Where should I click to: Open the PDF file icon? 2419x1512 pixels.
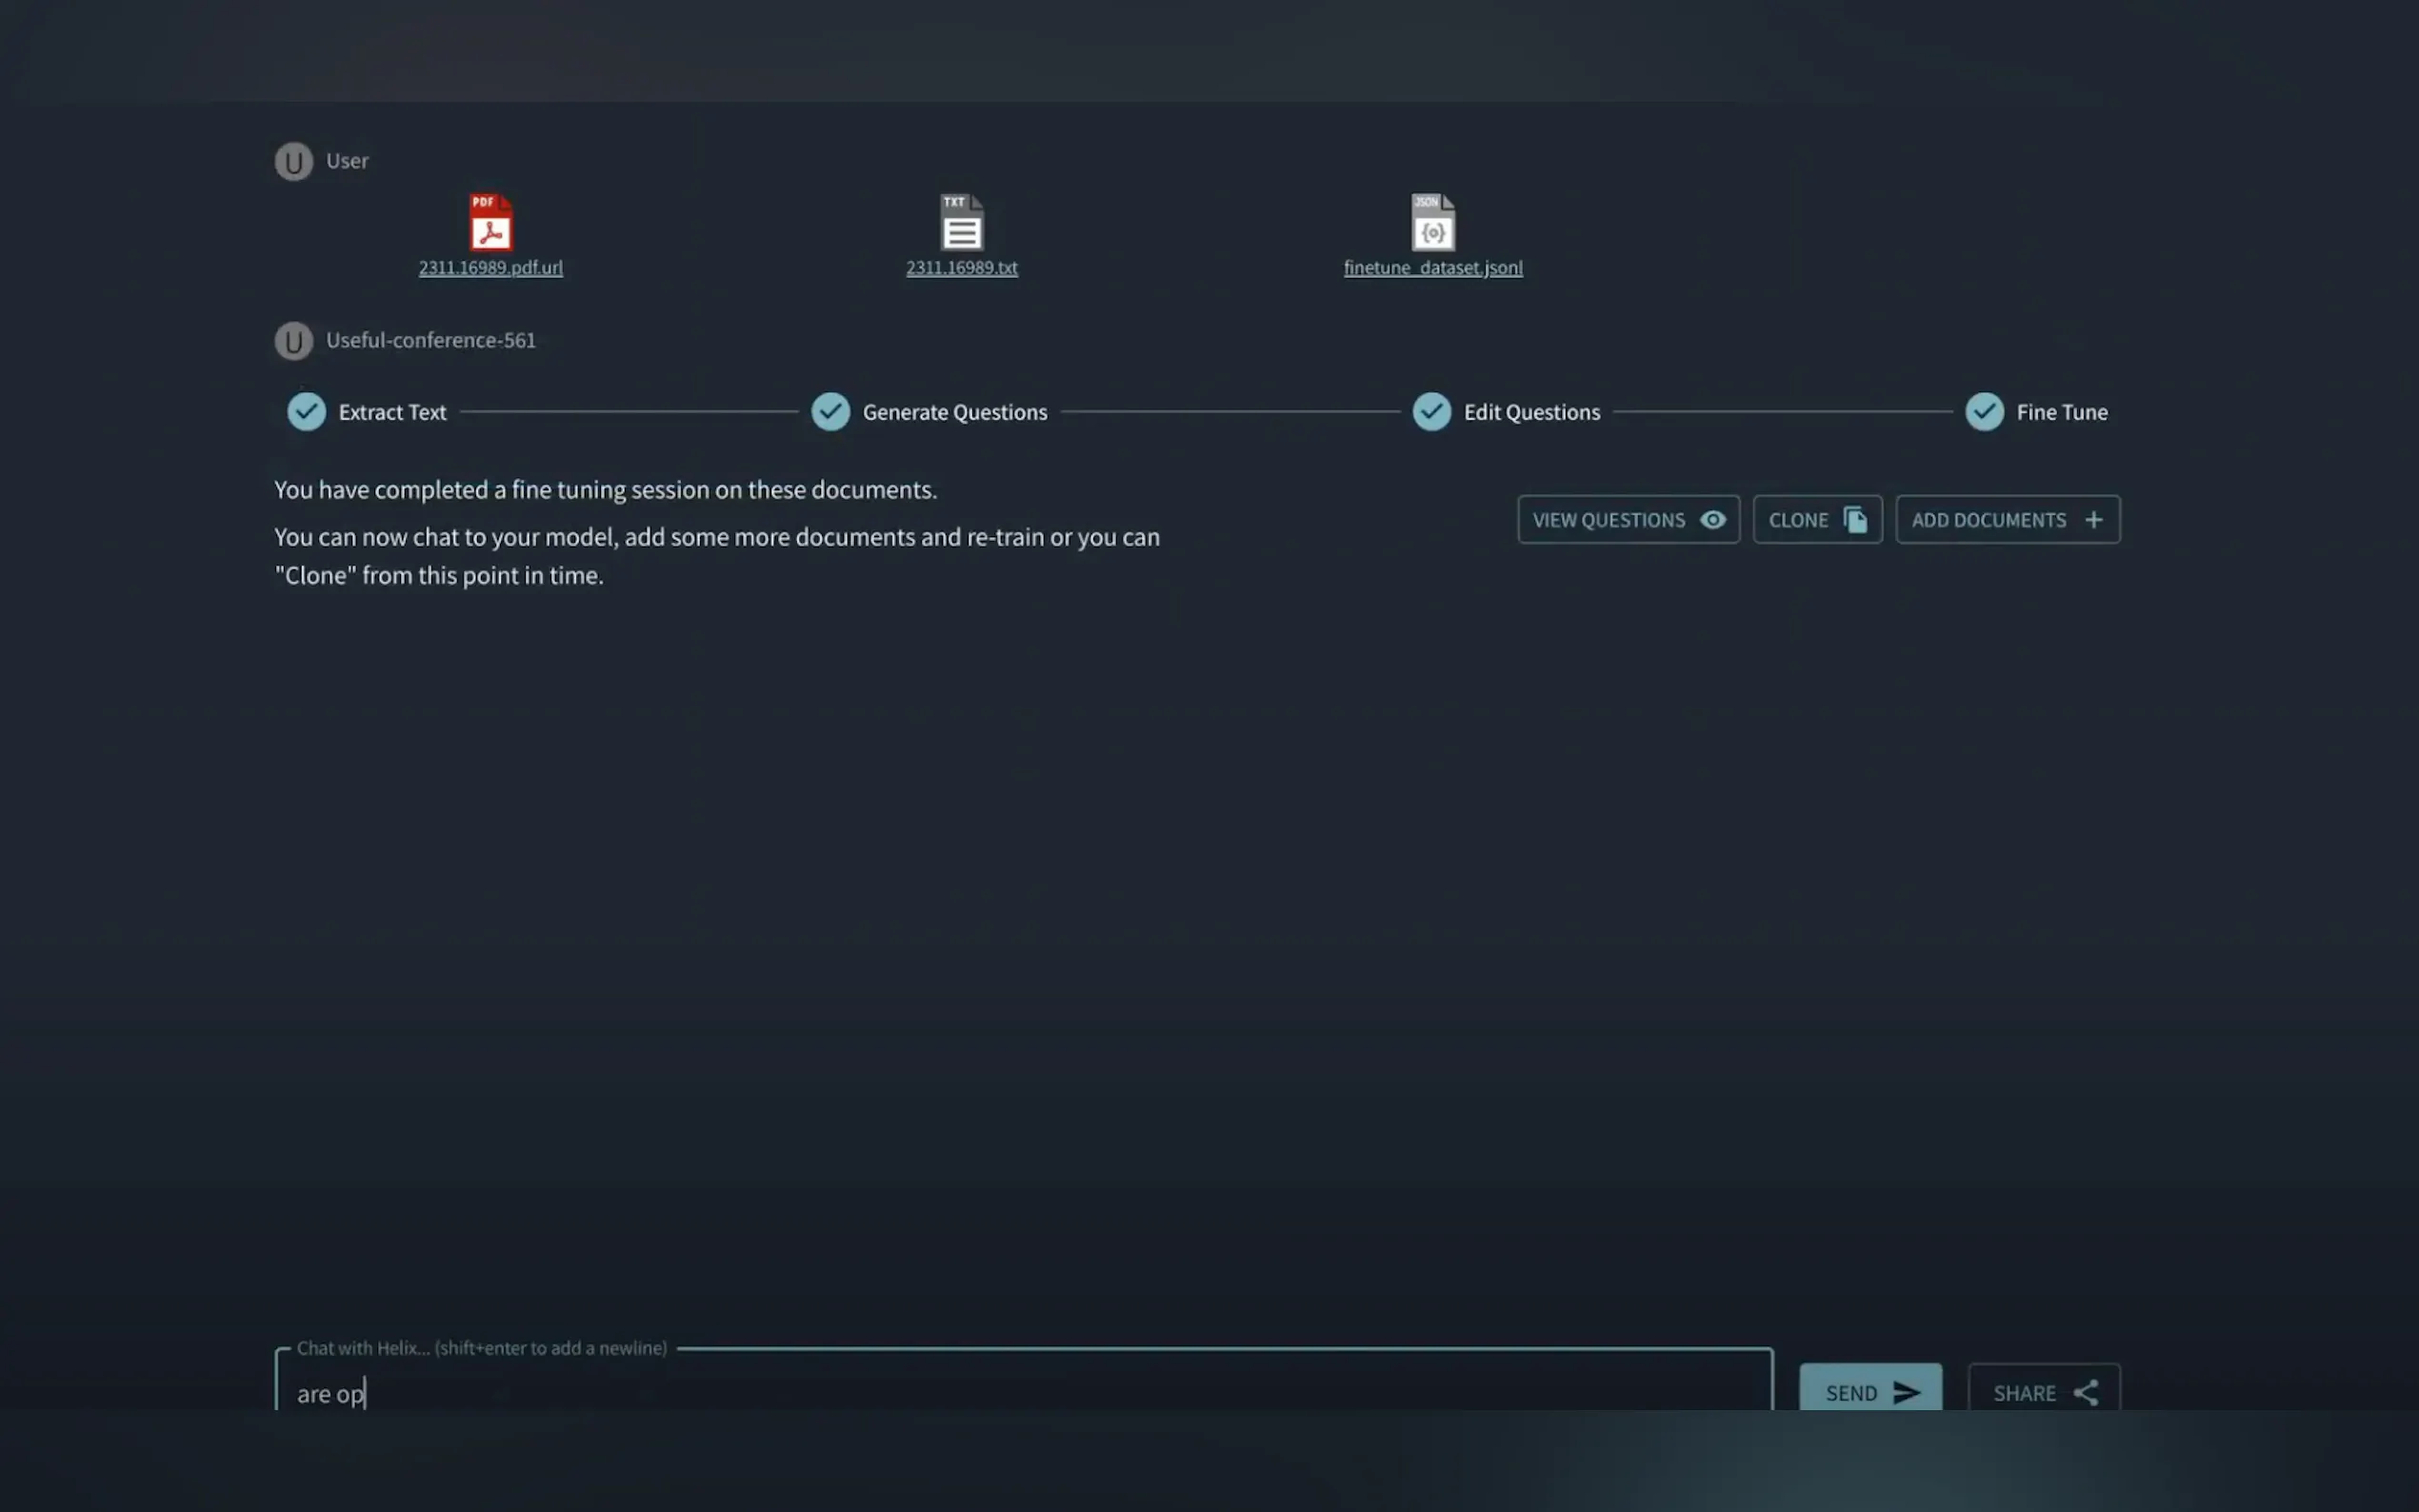[490, 222]
